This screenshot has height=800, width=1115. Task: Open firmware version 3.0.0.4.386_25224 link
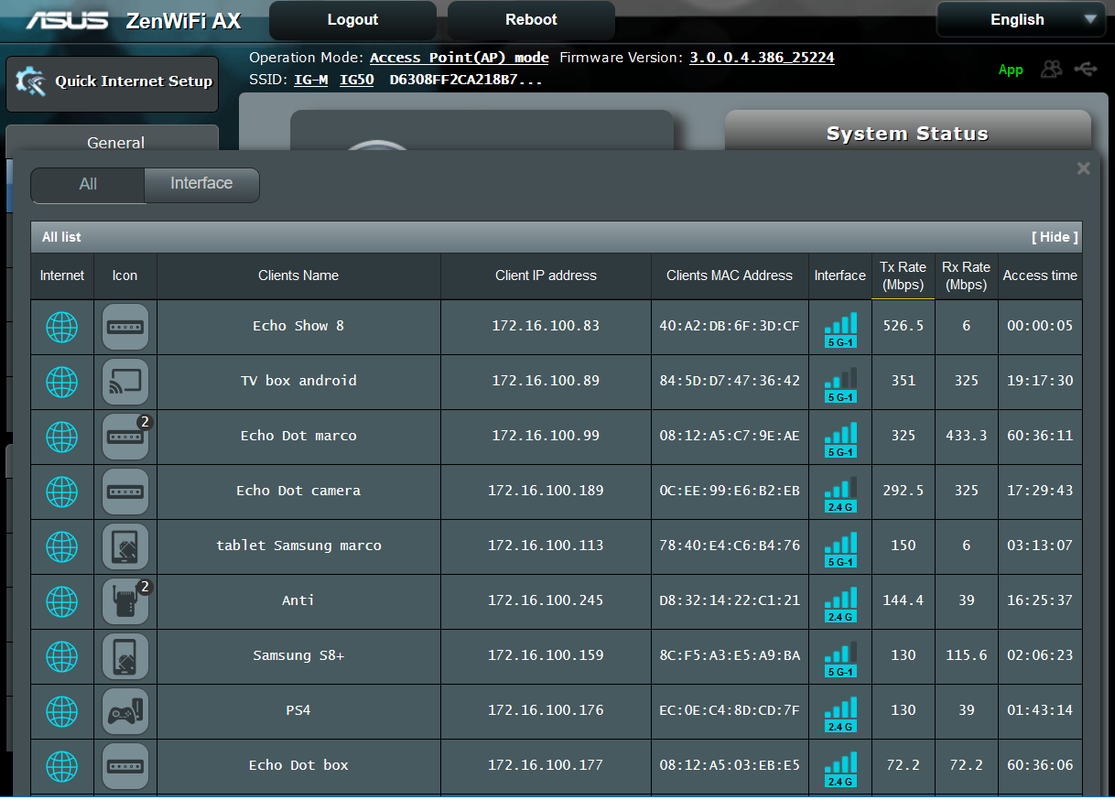[762, 58]
